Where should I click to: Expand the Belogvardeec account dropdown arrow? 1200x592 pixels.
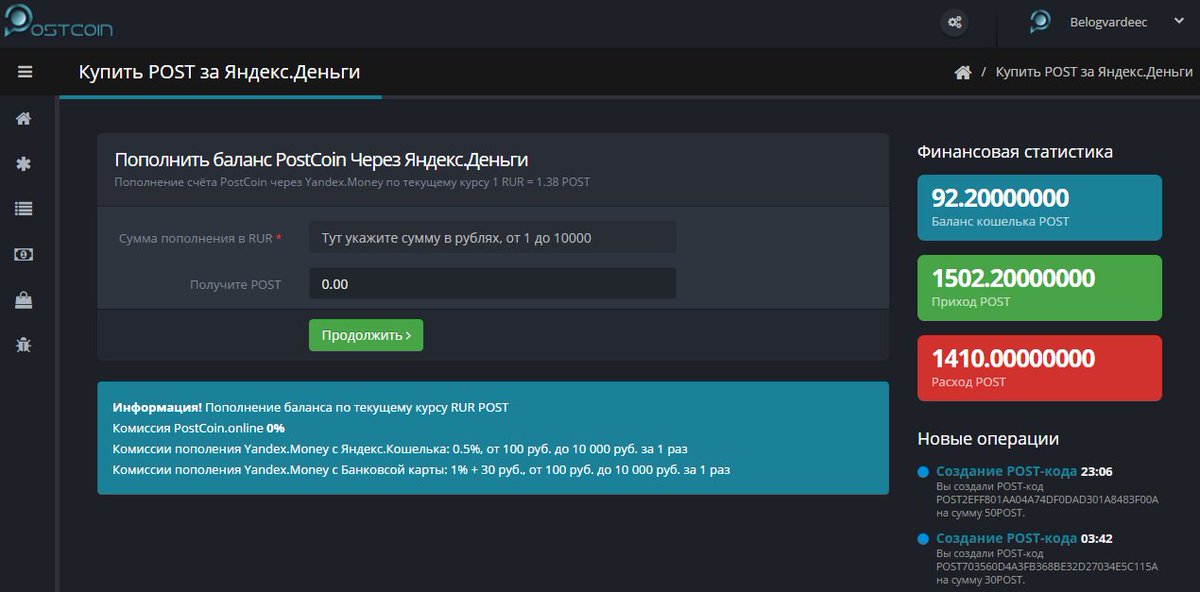click(1177, 20)
